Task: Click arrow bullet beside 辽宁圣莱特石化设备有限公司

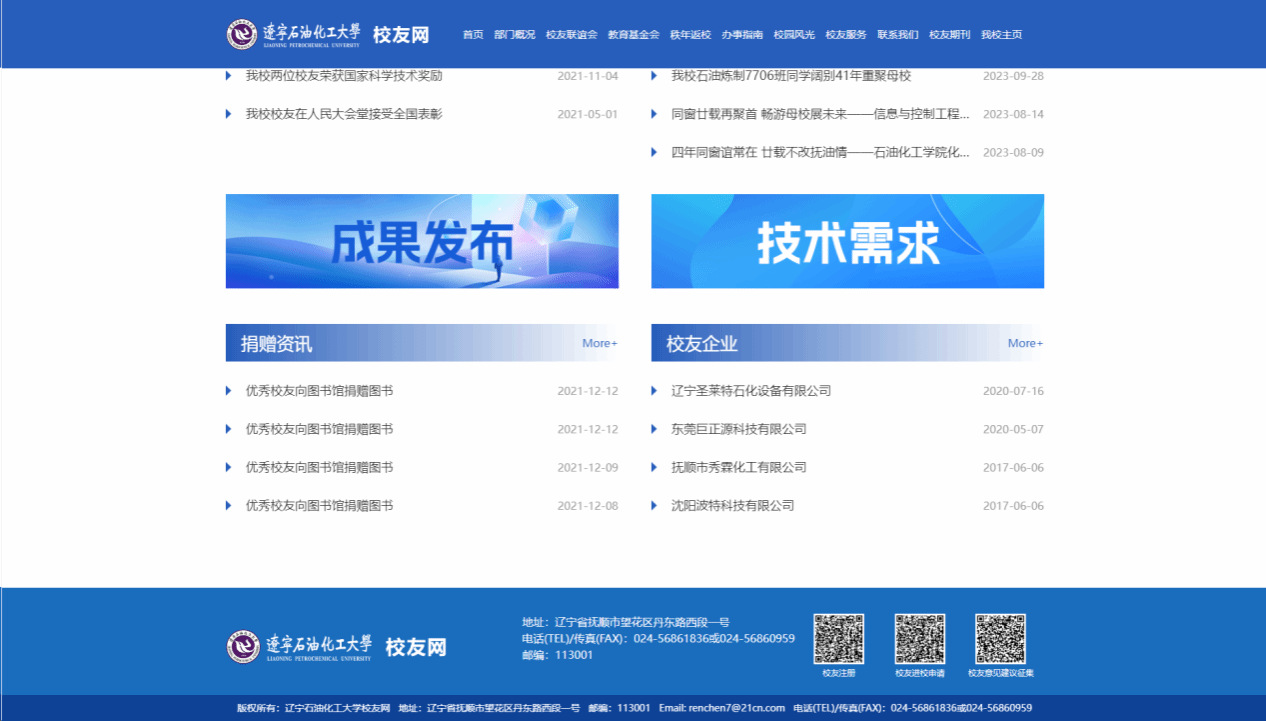Action: [x=654, y=391]
